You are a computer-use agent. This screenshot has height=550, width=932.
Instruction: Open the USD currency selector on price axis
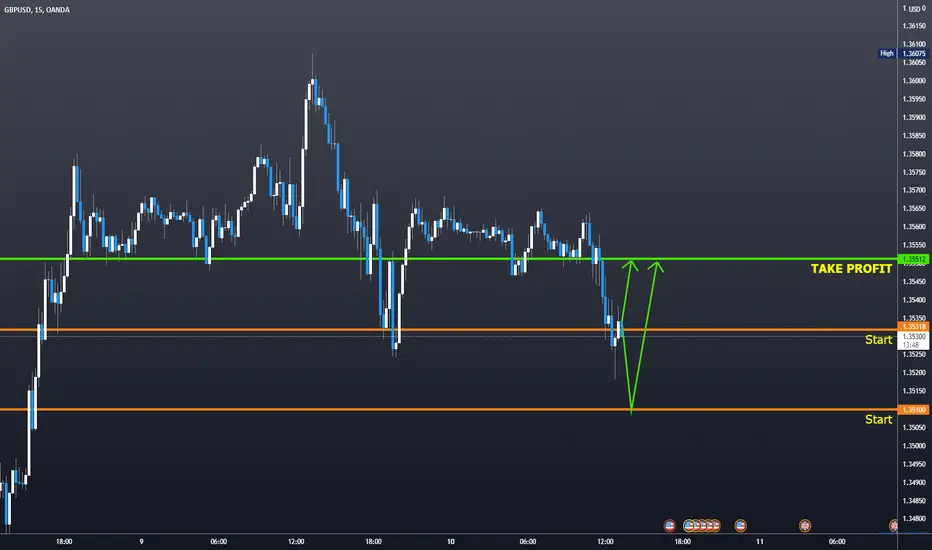pos(916,9)
